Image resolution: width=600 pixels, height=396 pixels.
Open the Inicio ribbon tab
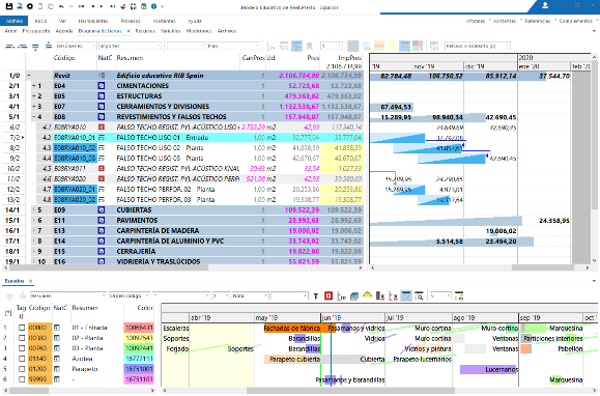click(41, 21)
